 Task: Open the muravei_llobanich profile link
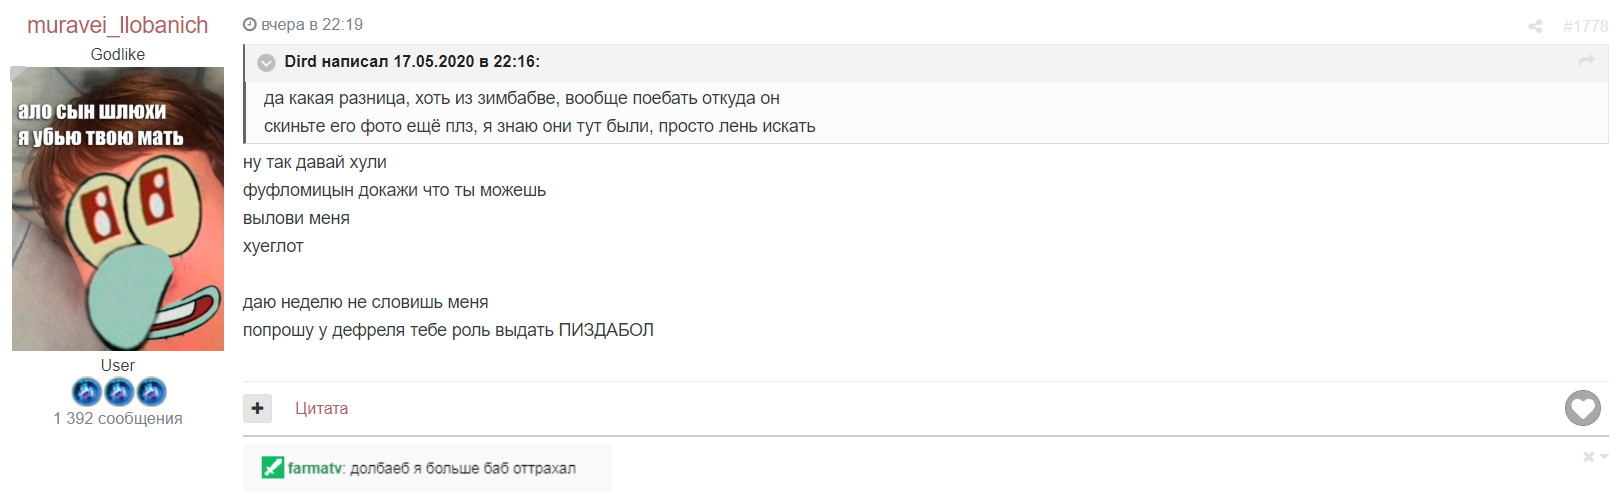coord(118,25)
